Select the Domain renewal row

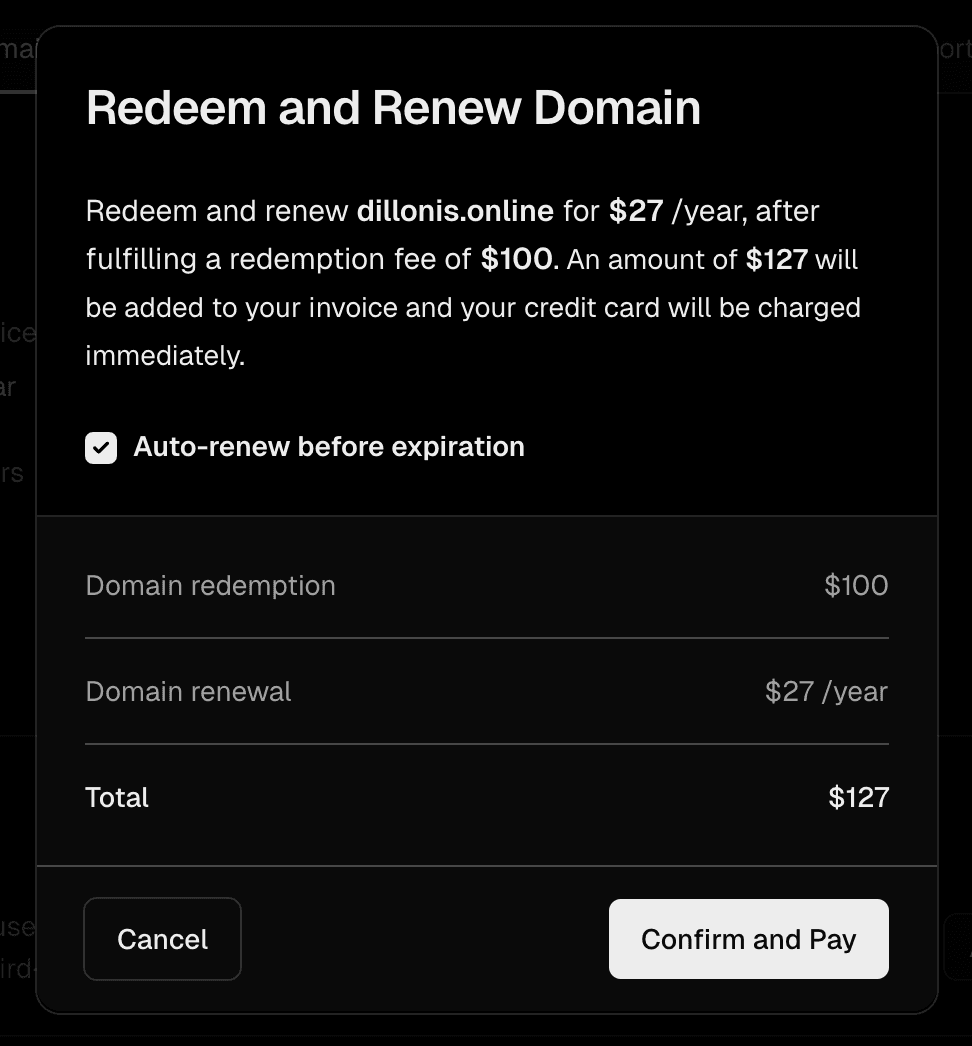coord(188,691)
